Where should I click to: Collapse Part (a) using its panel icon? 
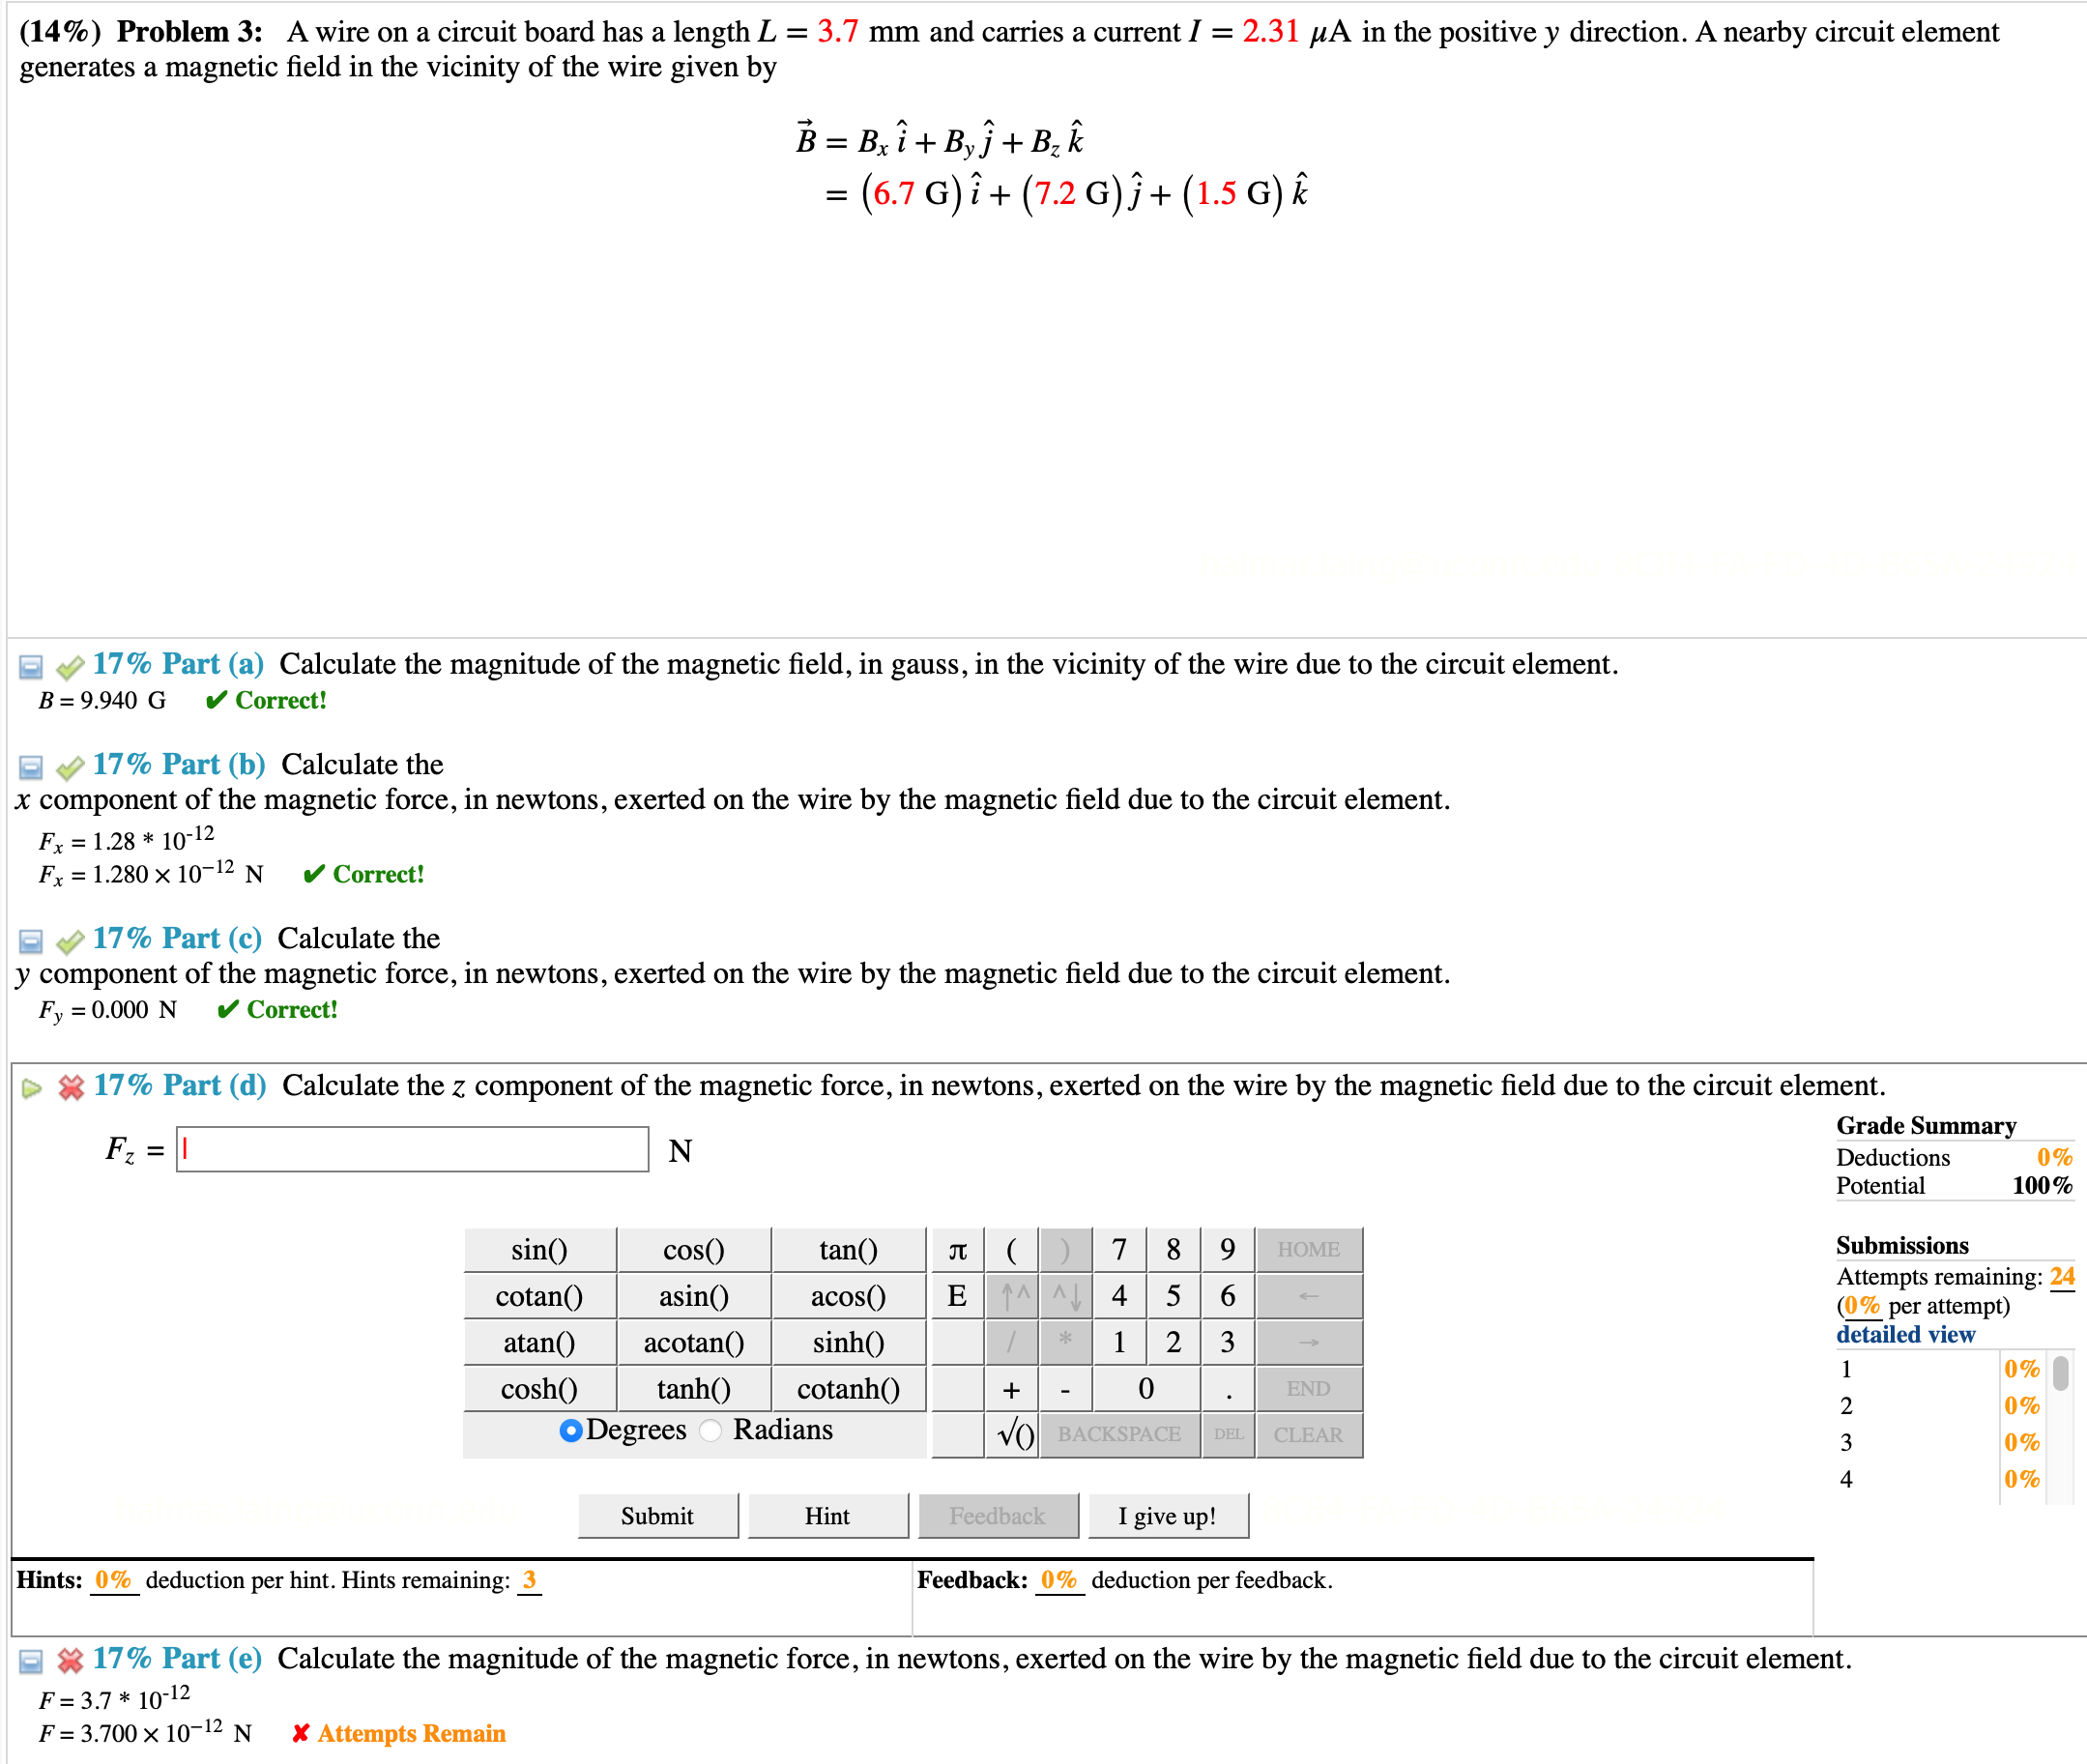click(29, 665)
